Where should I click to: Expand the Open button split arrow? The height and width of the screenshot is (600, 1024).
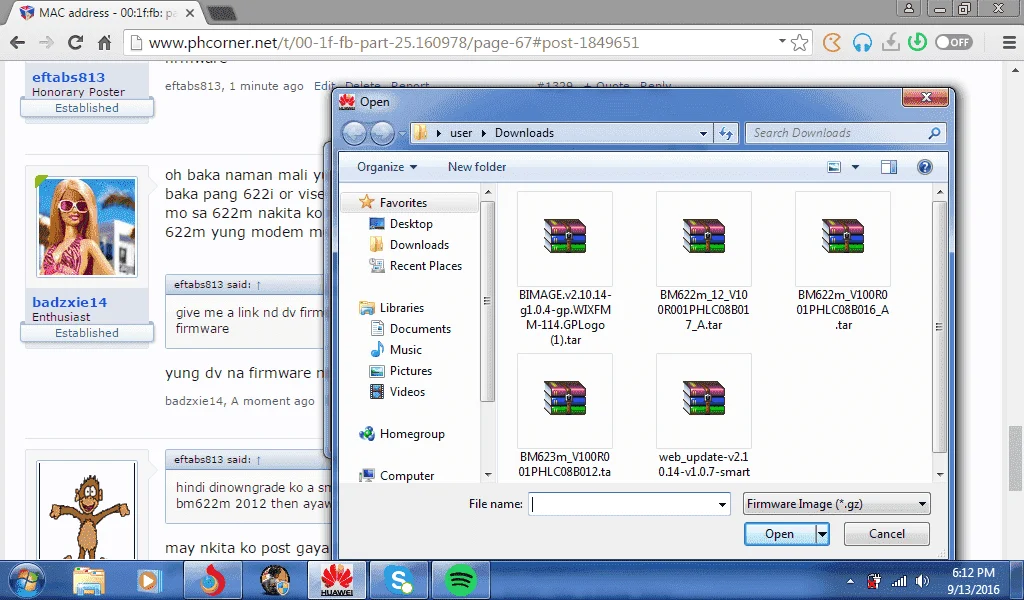pyautogui.click(x=822, y=534)
